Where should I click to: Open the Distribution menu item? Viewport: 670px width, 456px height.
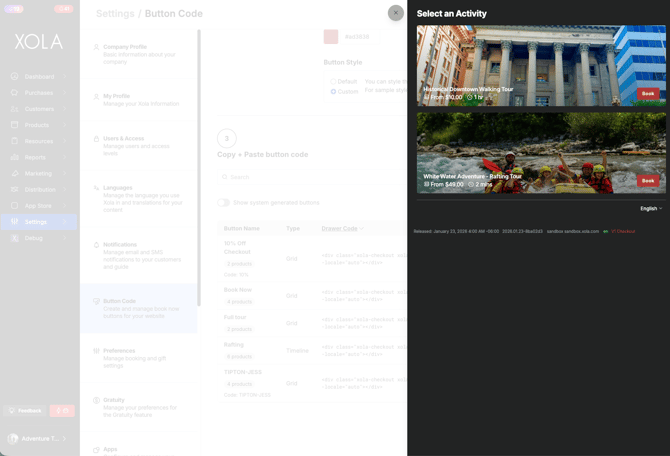pyautogui.click(x=39, y=189)
